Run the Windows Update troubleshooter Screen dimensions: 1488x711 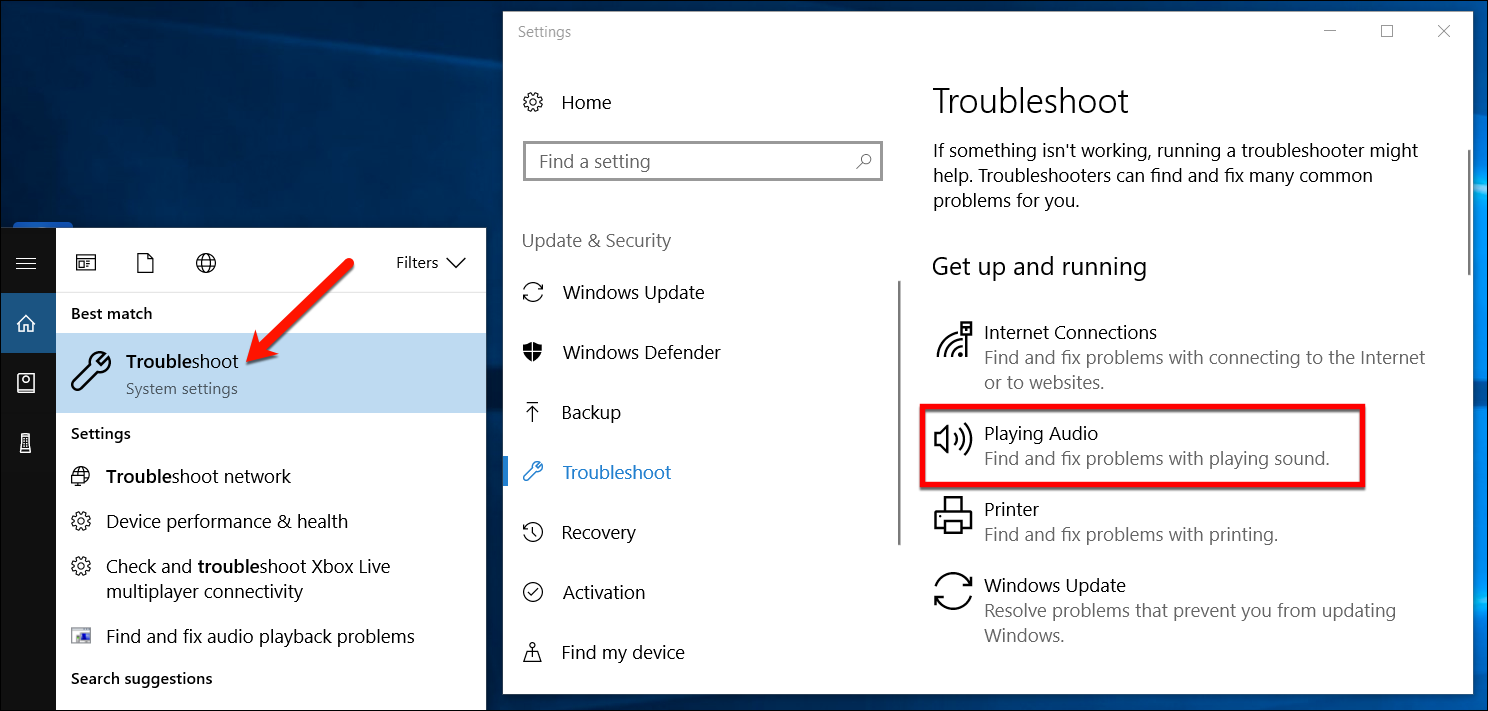[1054, 586]
